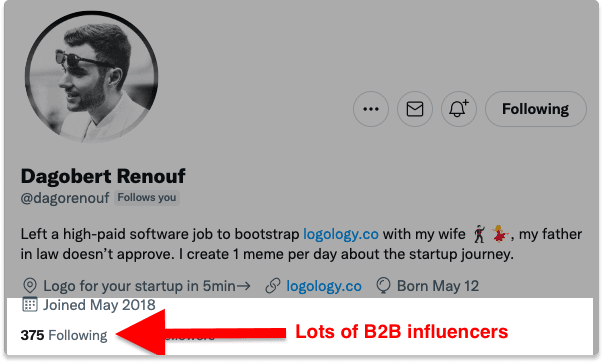Click the Following button to unfollow
This screenshot has height=363, width=603.
click(536, 109)
